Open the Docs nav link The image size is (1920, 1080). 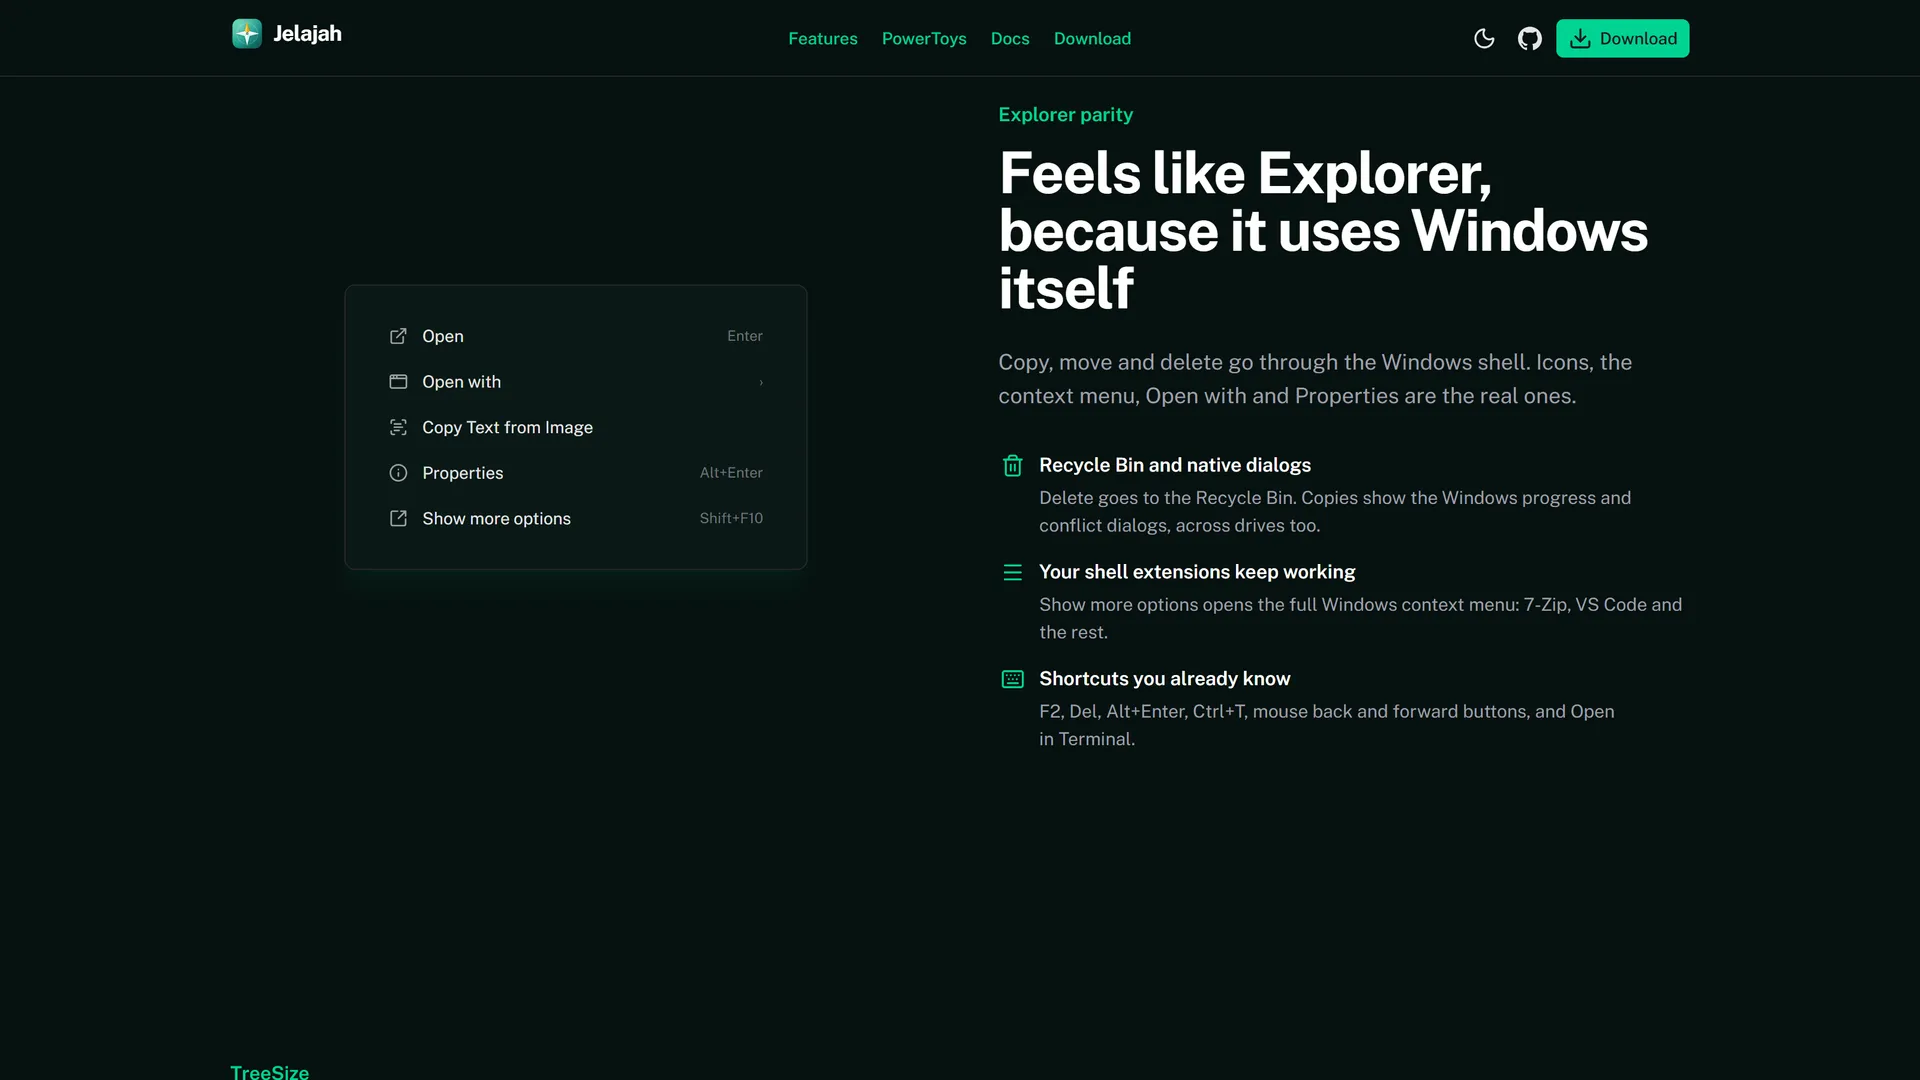click(1009, 38)
